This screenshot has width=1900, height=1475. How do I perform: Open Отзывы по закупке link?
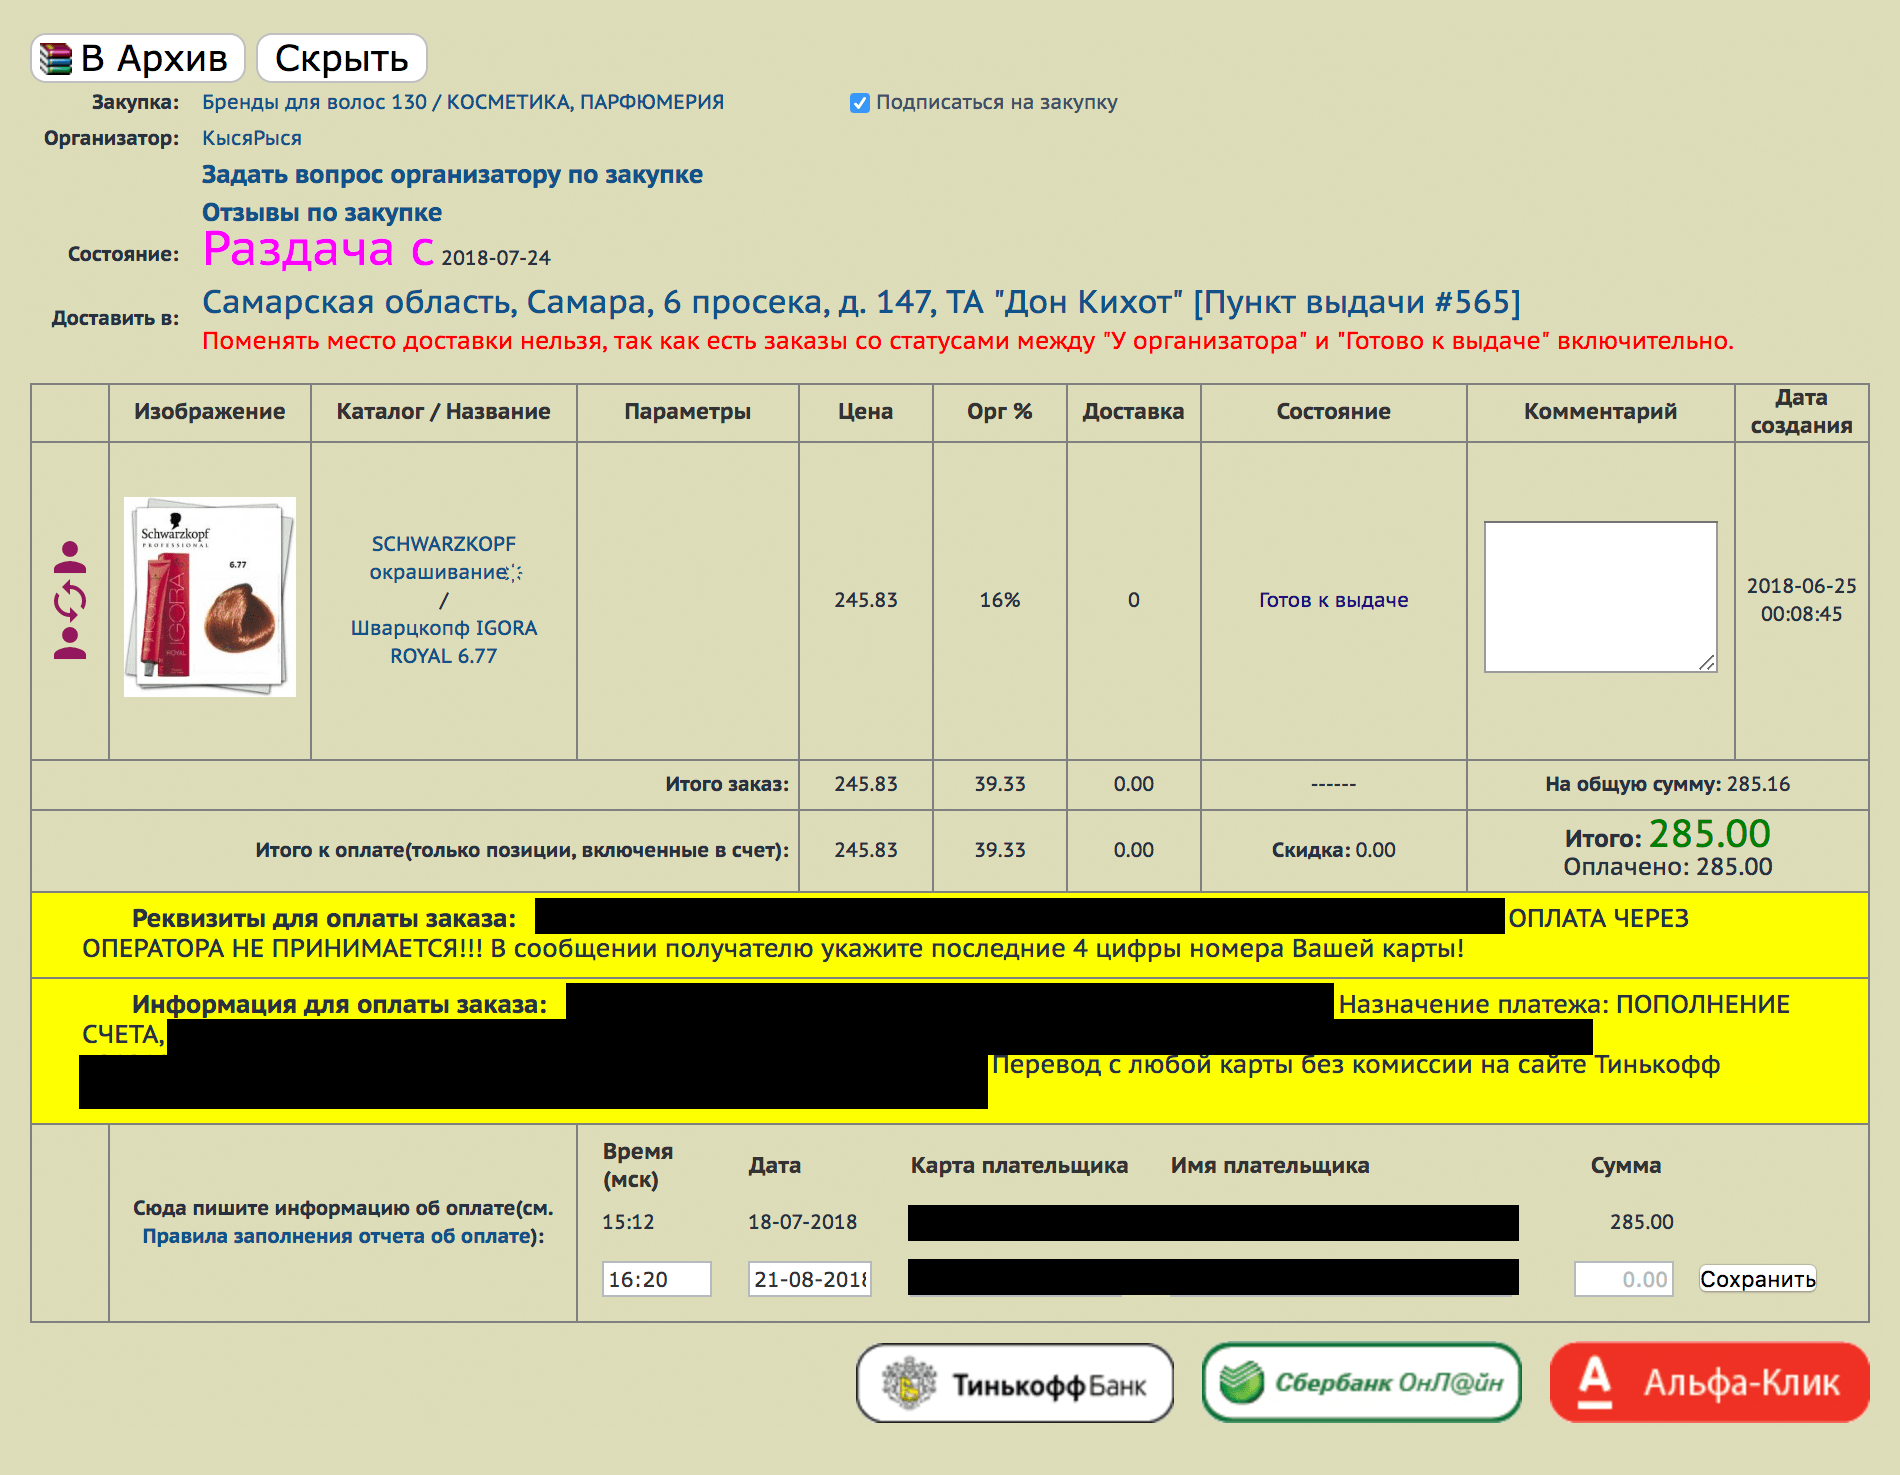(322, 212)
